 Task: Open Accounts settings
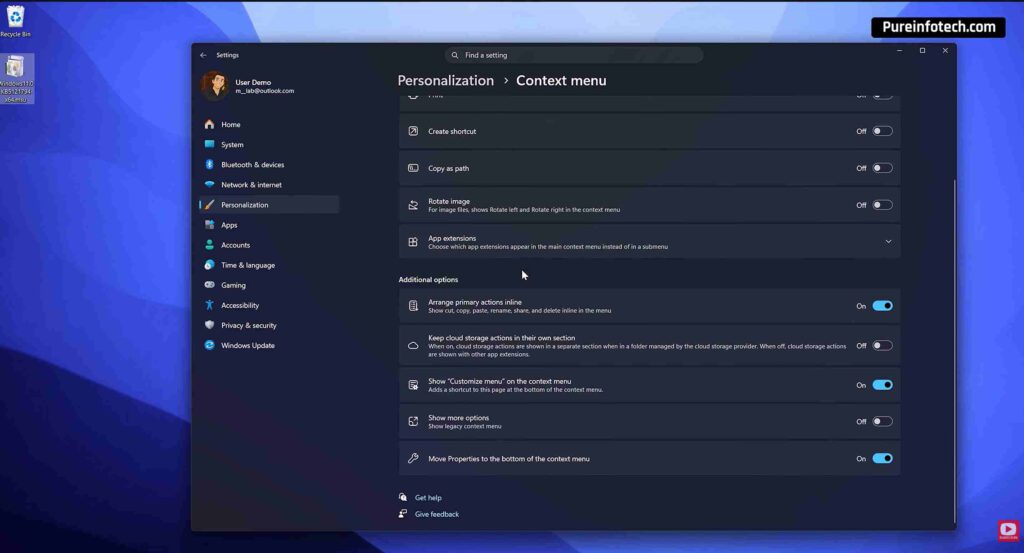click(269, 245)
